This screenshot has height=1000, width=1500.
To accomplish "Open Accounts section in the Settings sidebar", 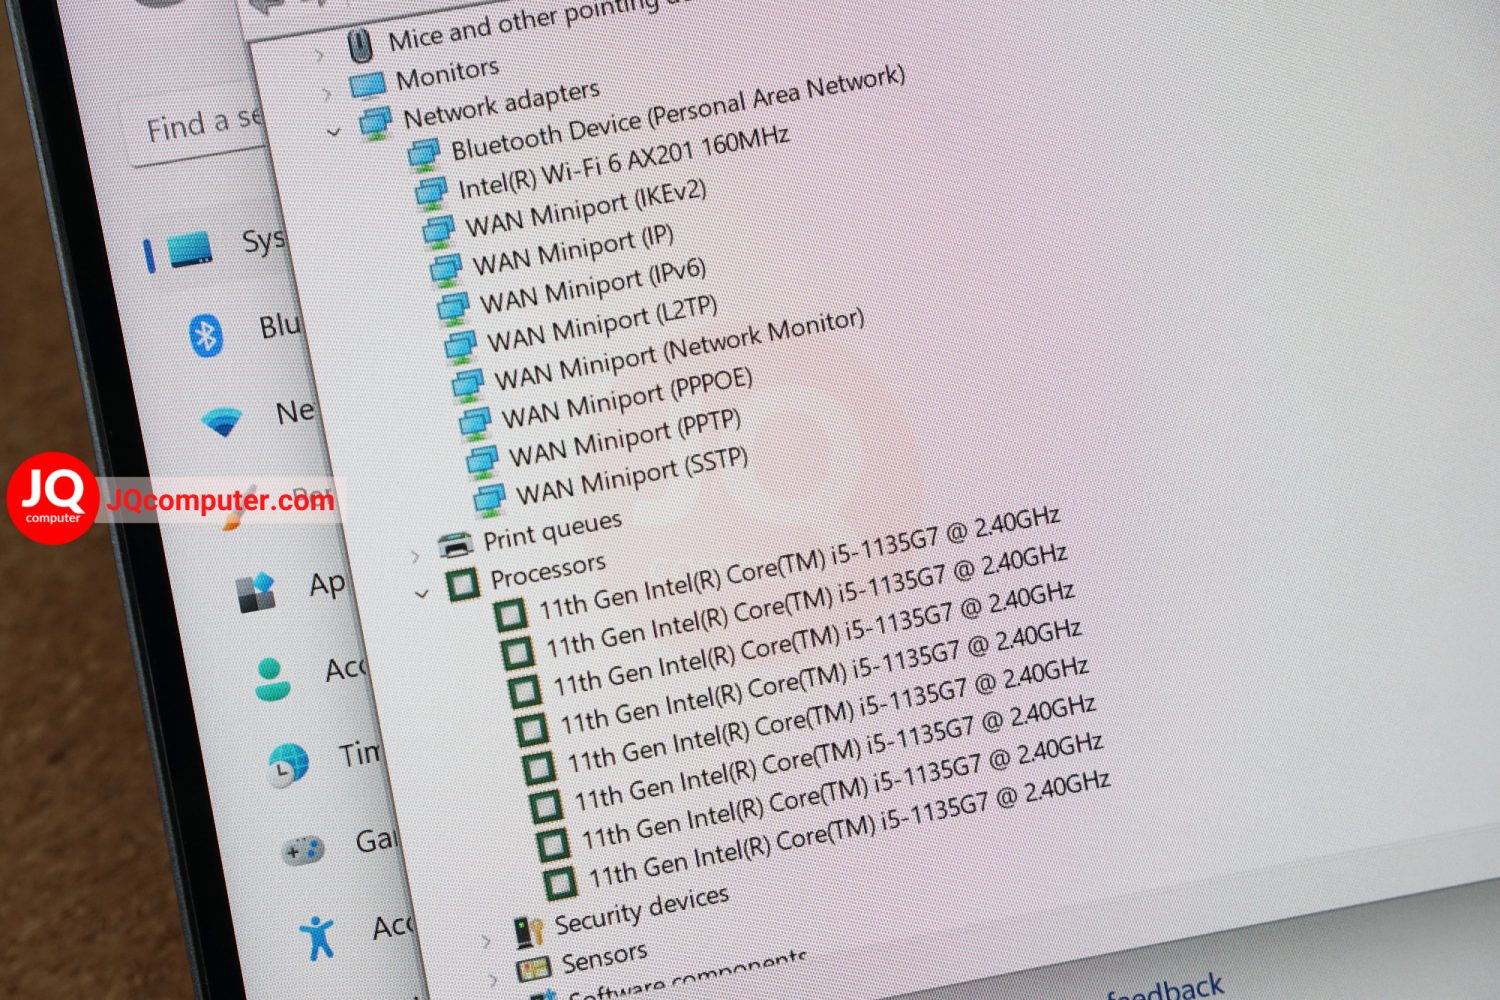I will [310, 675].
